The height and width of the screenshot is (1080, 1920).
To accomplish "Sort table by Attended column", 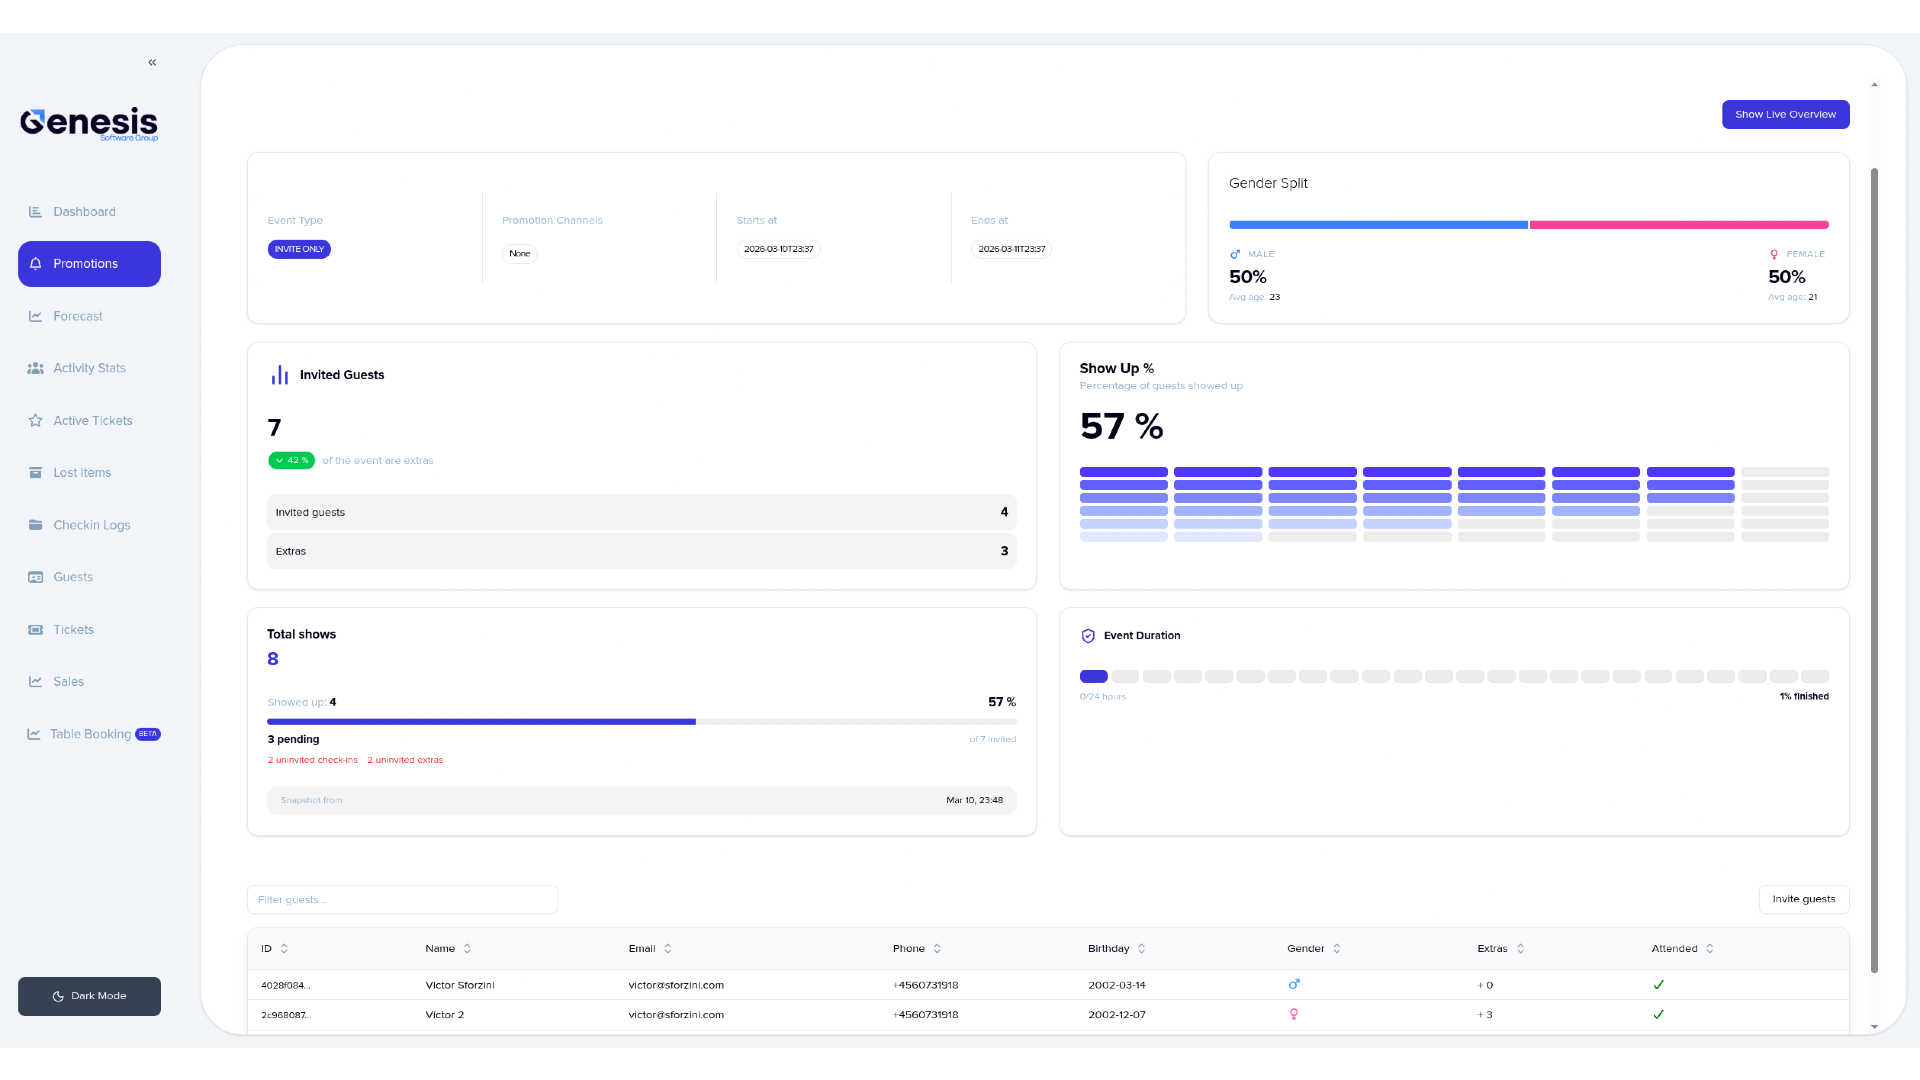I will point(1709,948).
